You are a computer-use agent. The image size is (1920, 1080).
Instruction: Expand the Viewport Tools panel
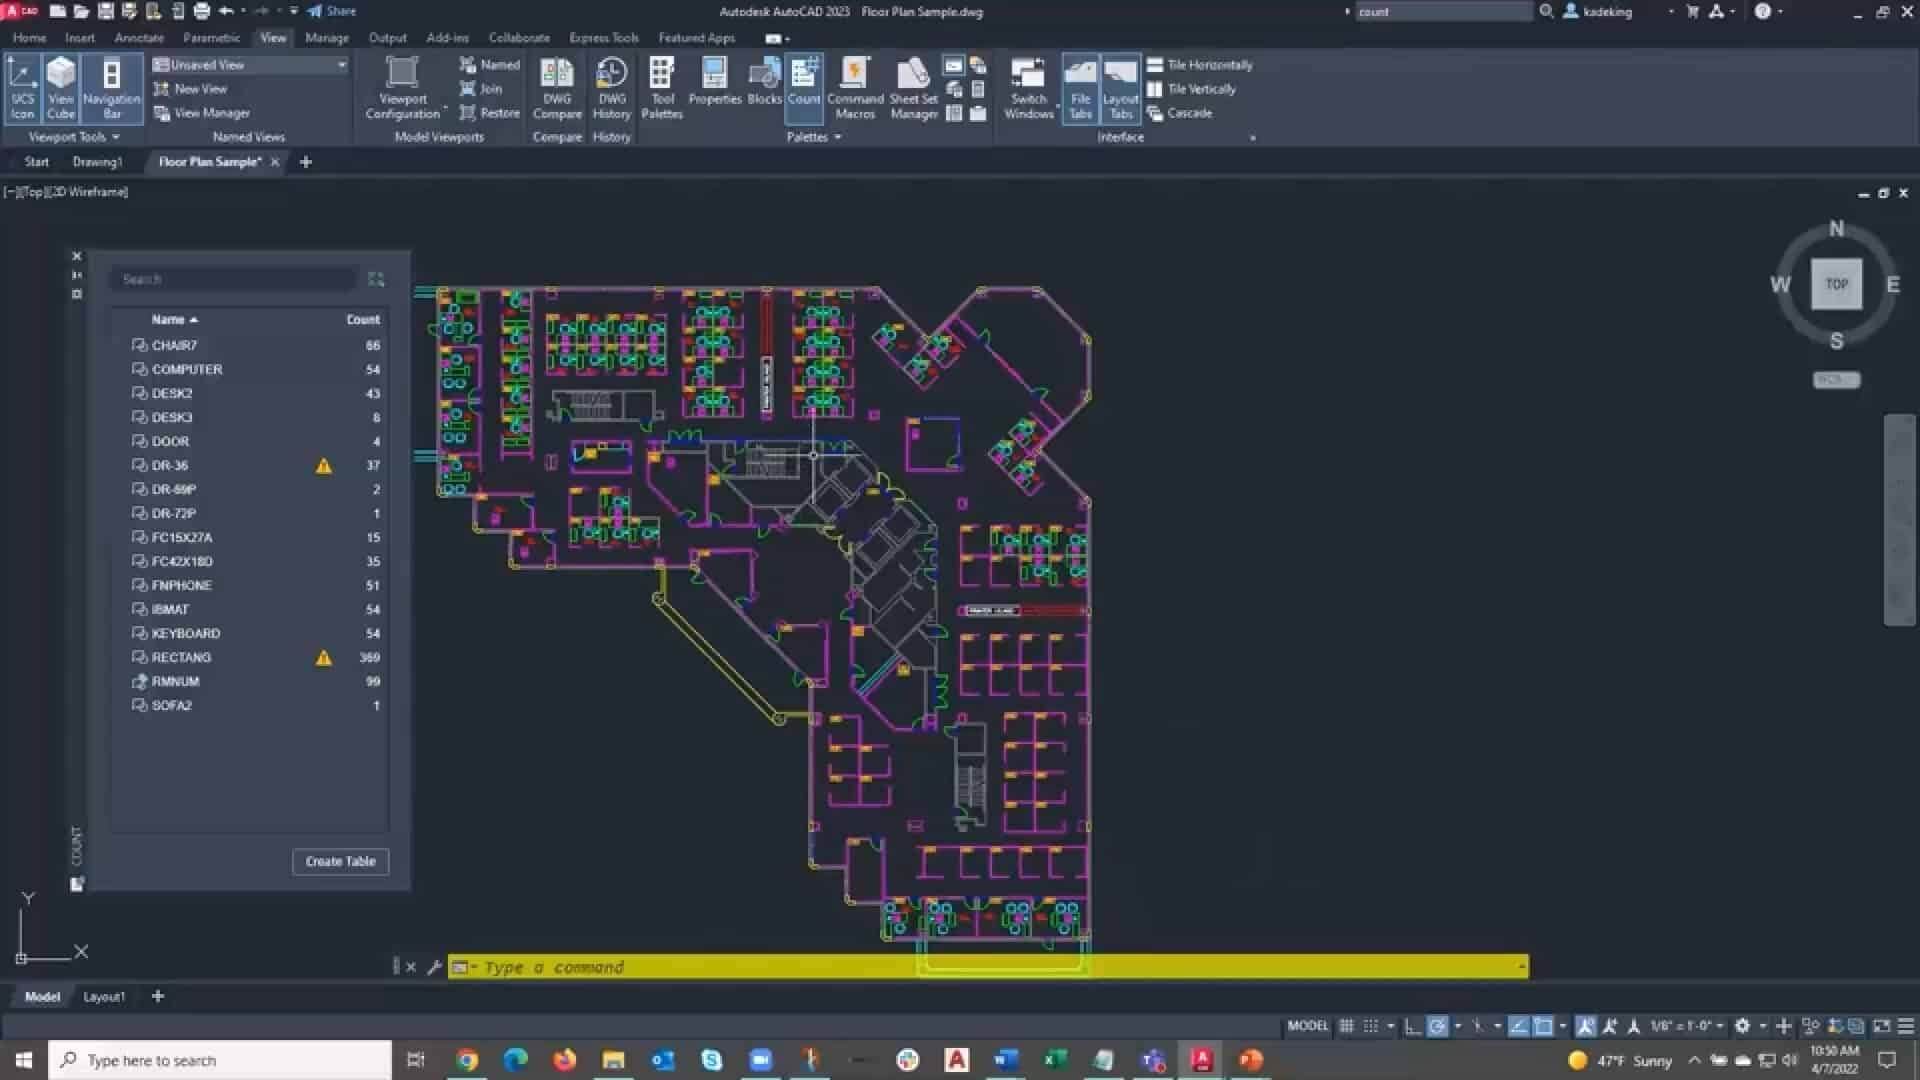(x=74, y=137)
